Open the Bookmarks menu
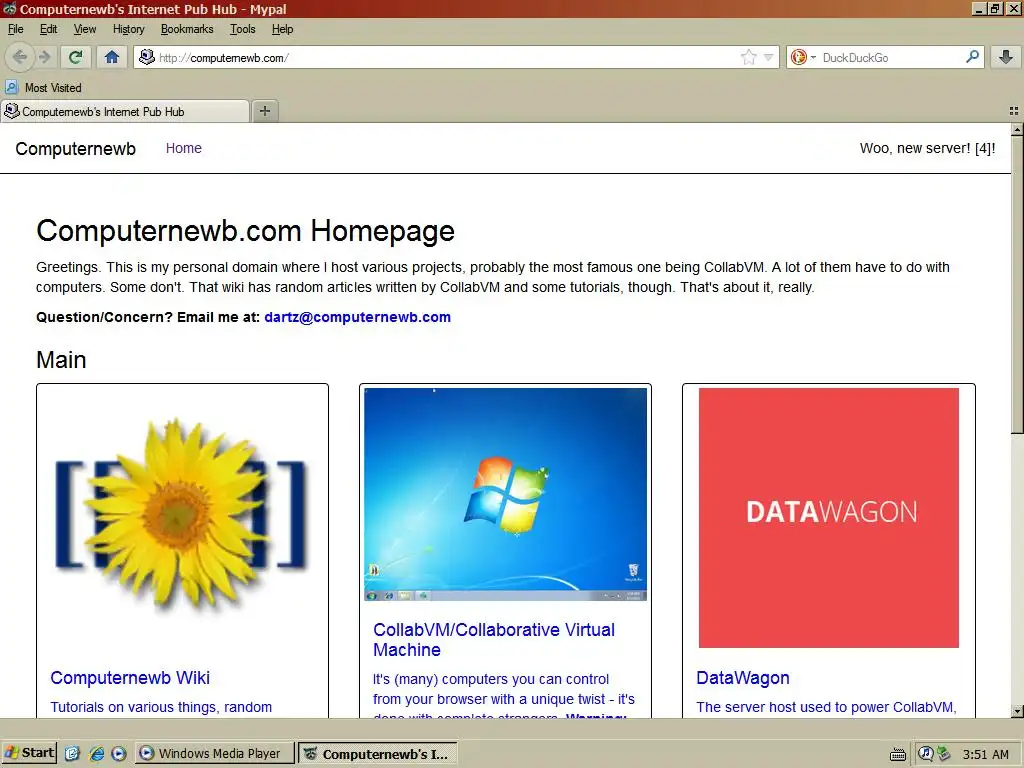The image size is (1024, 768). click(187, 29)
